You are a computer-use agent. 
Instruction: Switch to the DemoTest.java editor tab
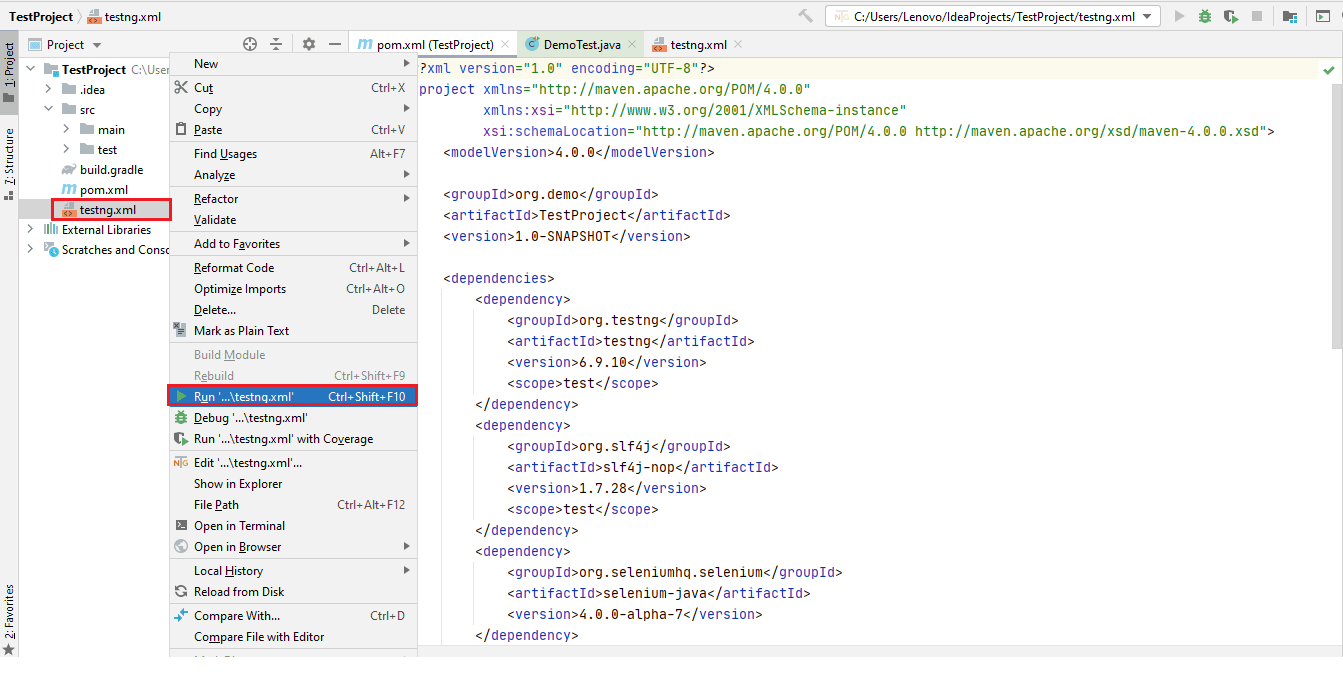coord(580,45)
